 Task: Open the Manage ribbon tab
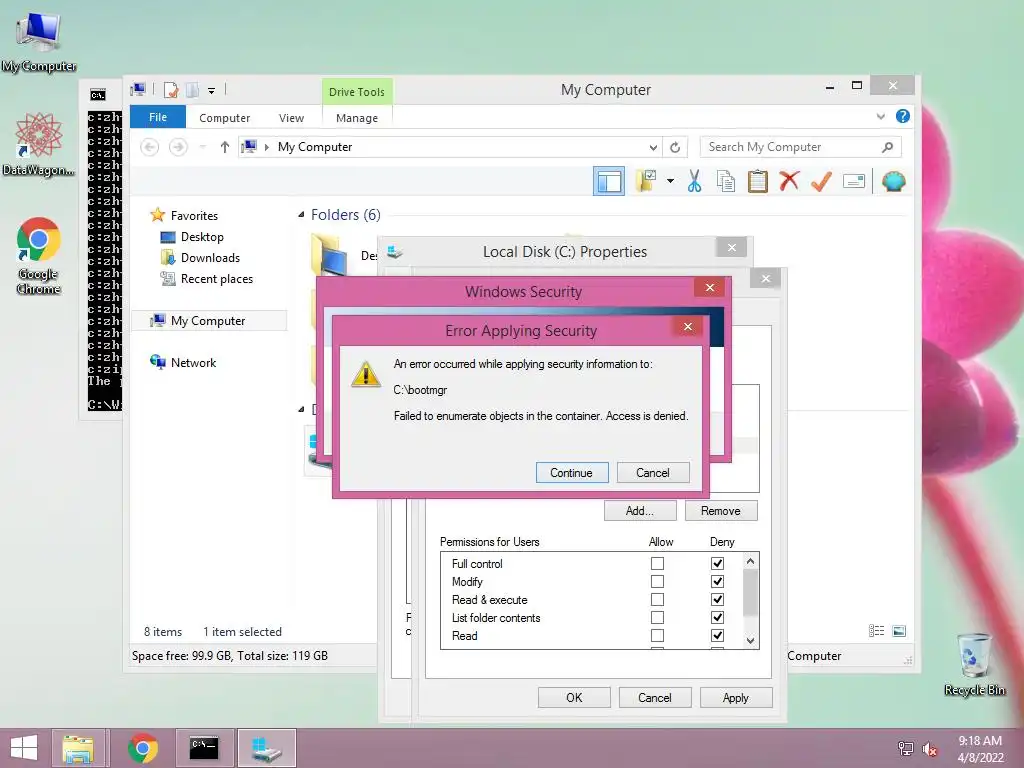point(357,118)
